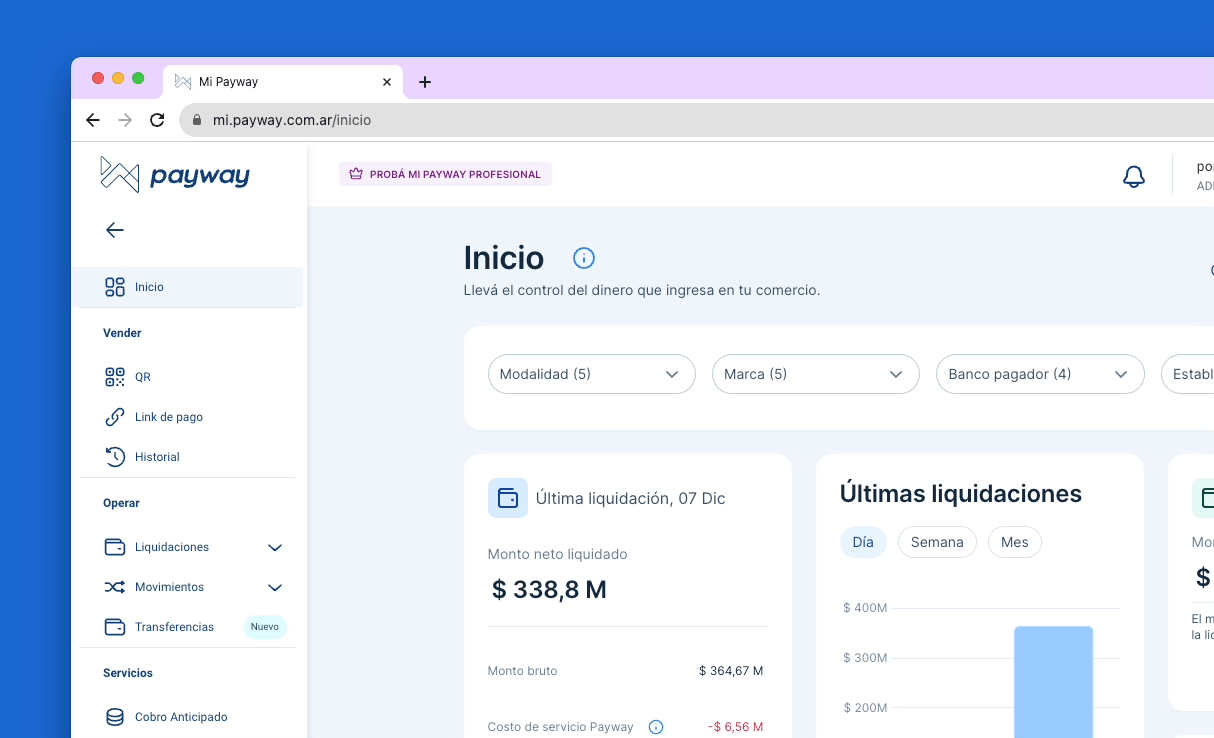This screenshot has height=738, width=1214.
Task: Open Transferencias in sidebar
Action: point(174,627)
